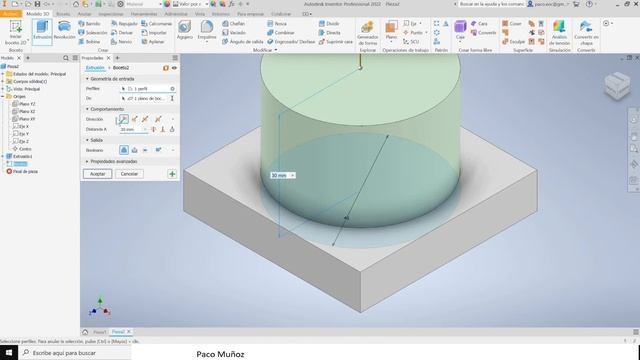Select the Revolución tool
This screenshot has width=640, height=360.
click(x=64, y=30)
